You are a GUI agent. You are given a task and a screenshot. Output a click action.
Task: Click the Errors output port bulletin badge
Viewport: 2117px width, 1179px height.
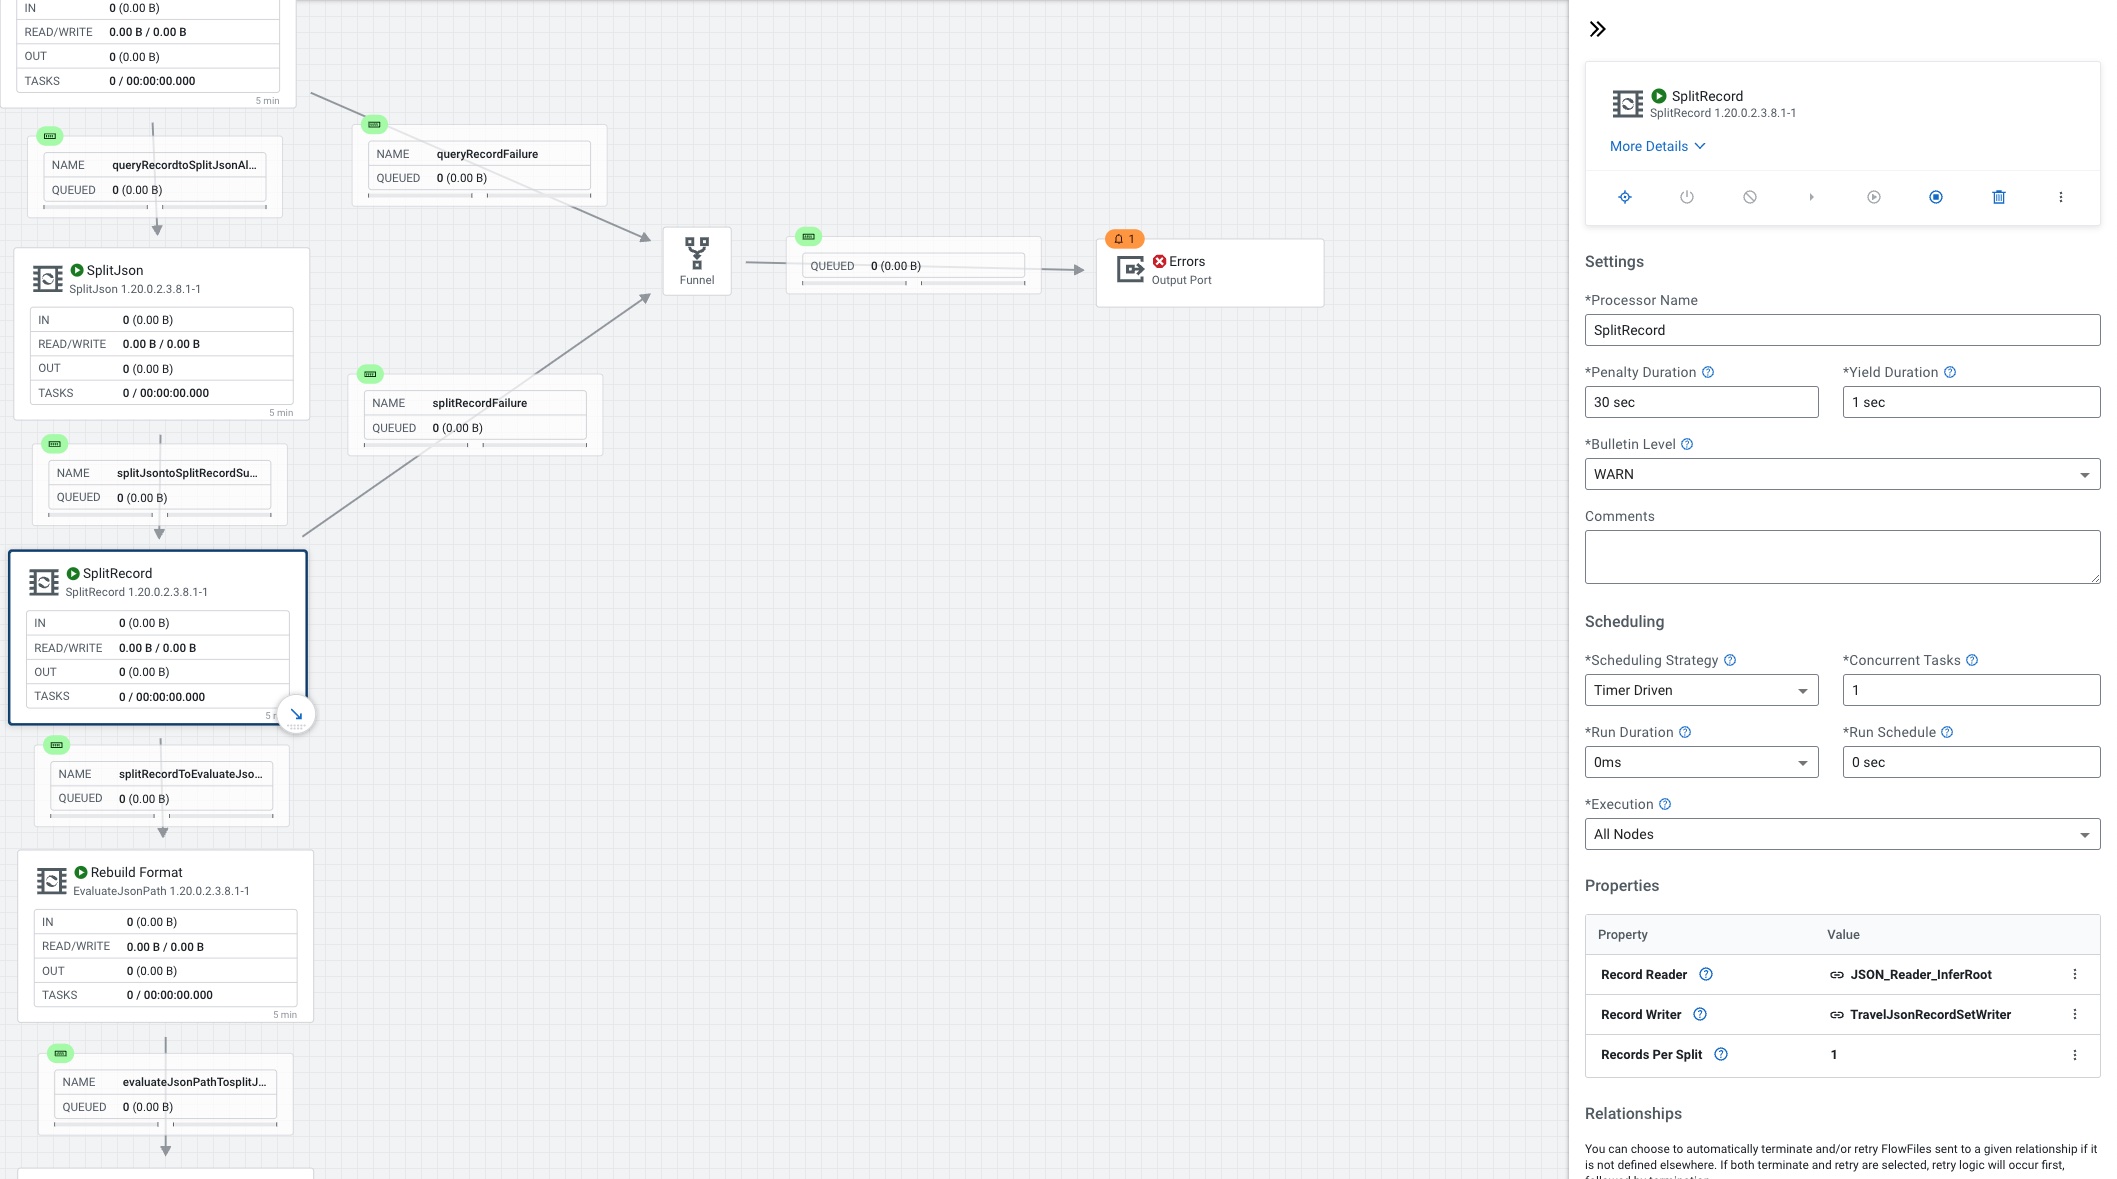pyautogui.click(x=1124, y=239)
